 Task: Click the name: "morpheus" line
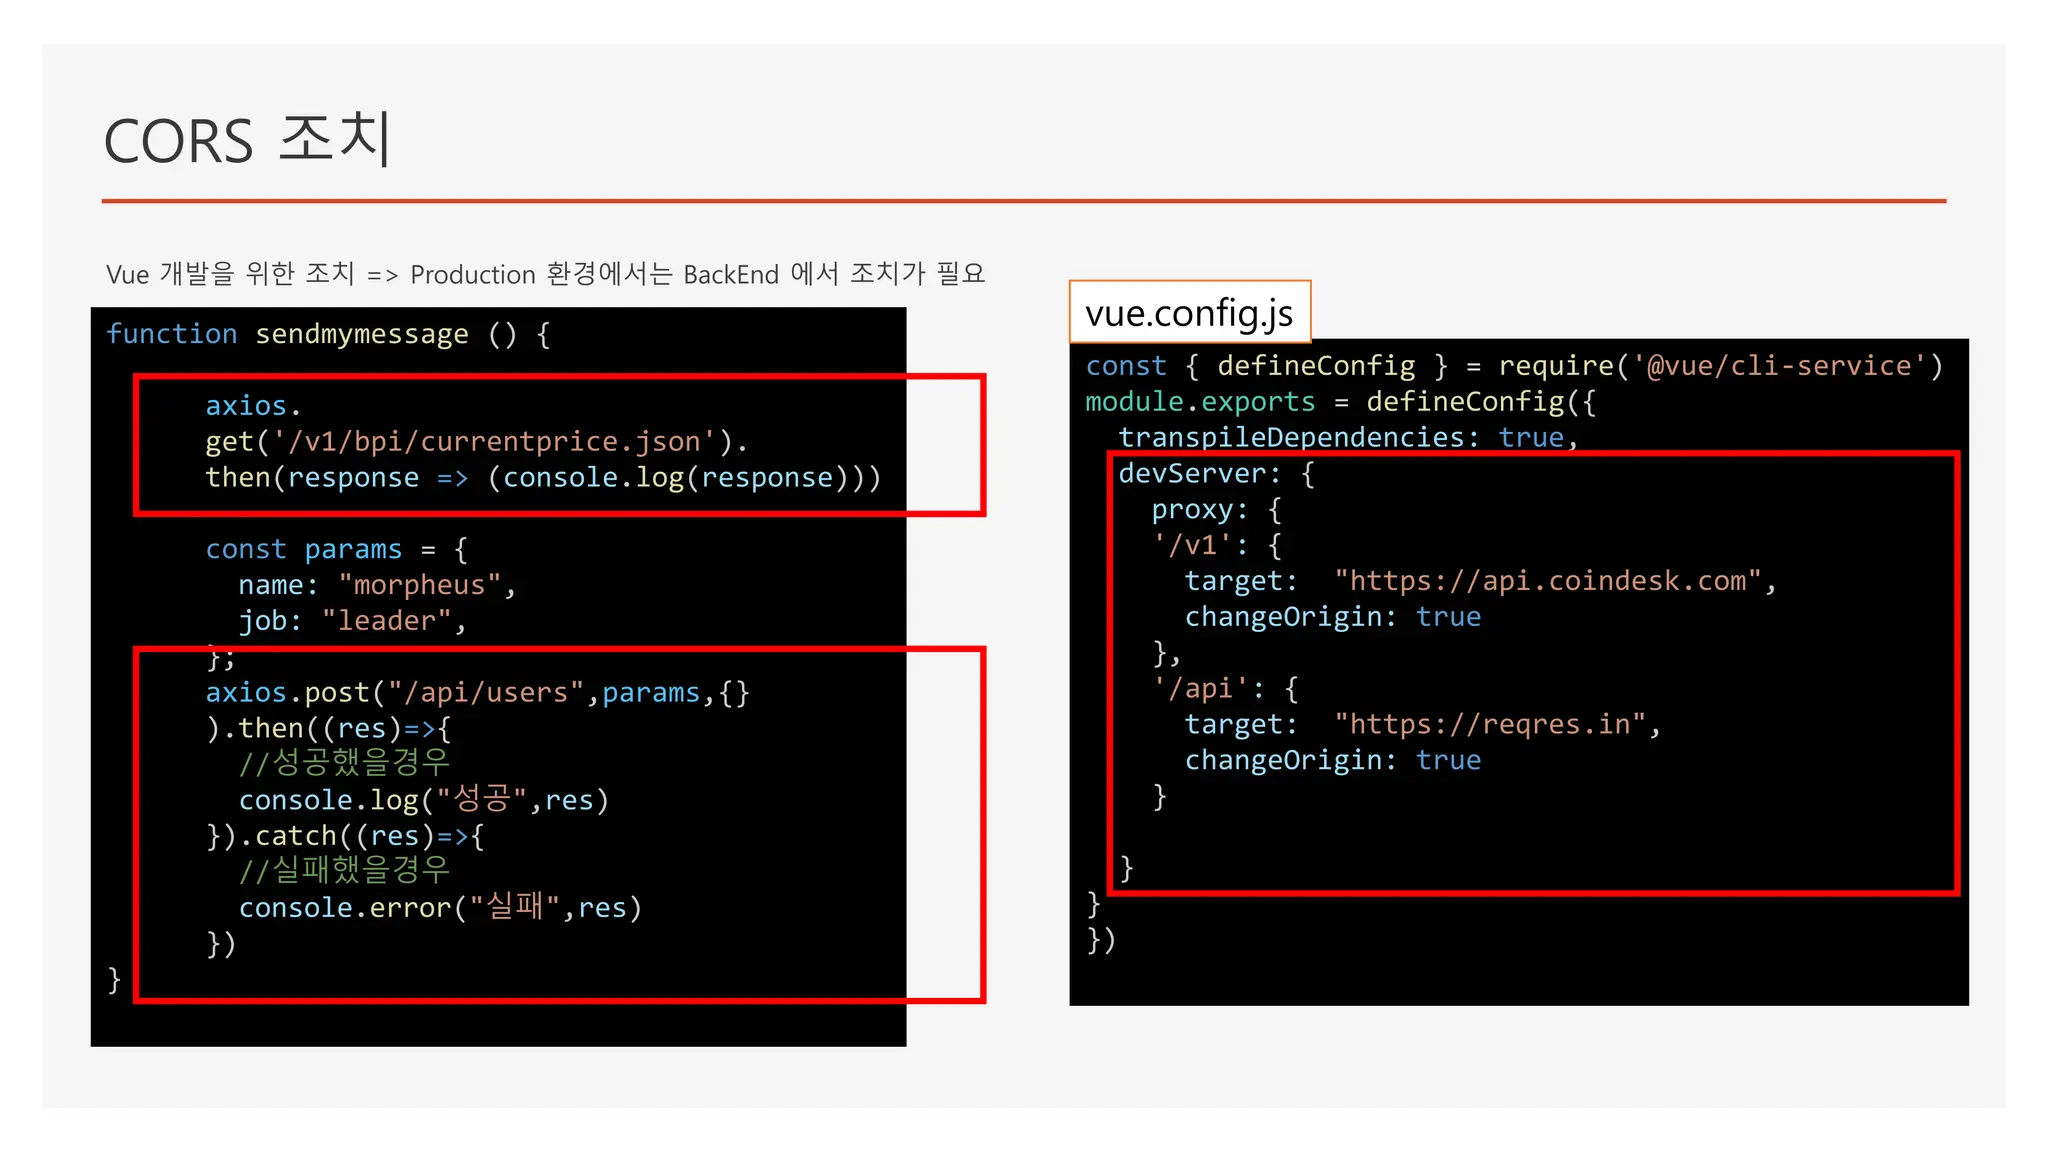[376, 585]
